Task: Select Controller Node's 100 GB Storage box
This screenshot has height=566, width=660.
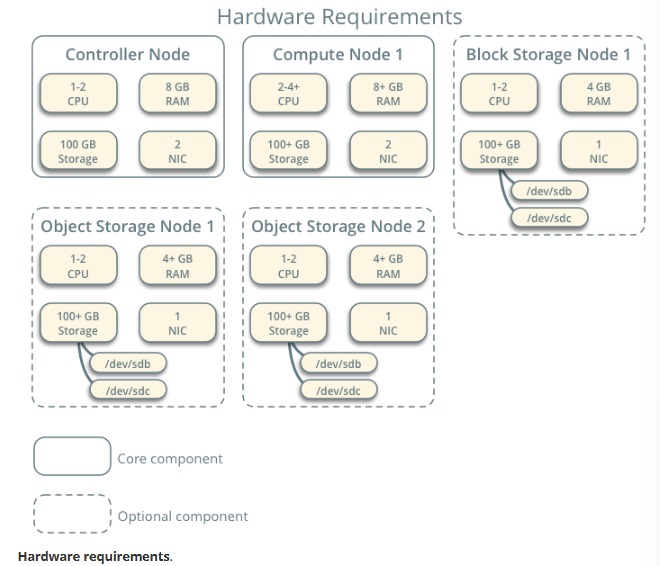Action: [x=78, y=151]
